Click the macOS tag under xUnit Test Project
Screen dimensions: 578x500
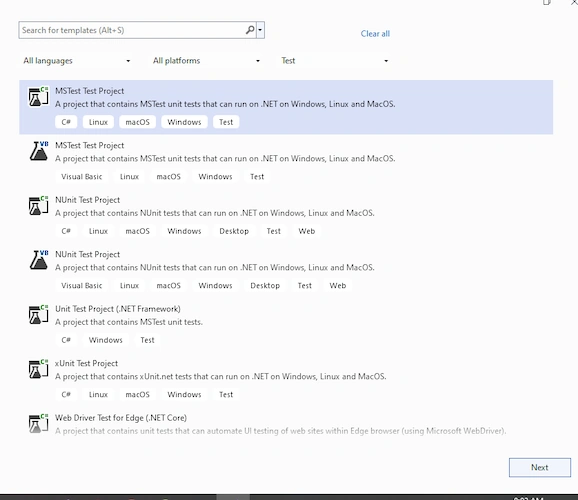tap(137, 395)
